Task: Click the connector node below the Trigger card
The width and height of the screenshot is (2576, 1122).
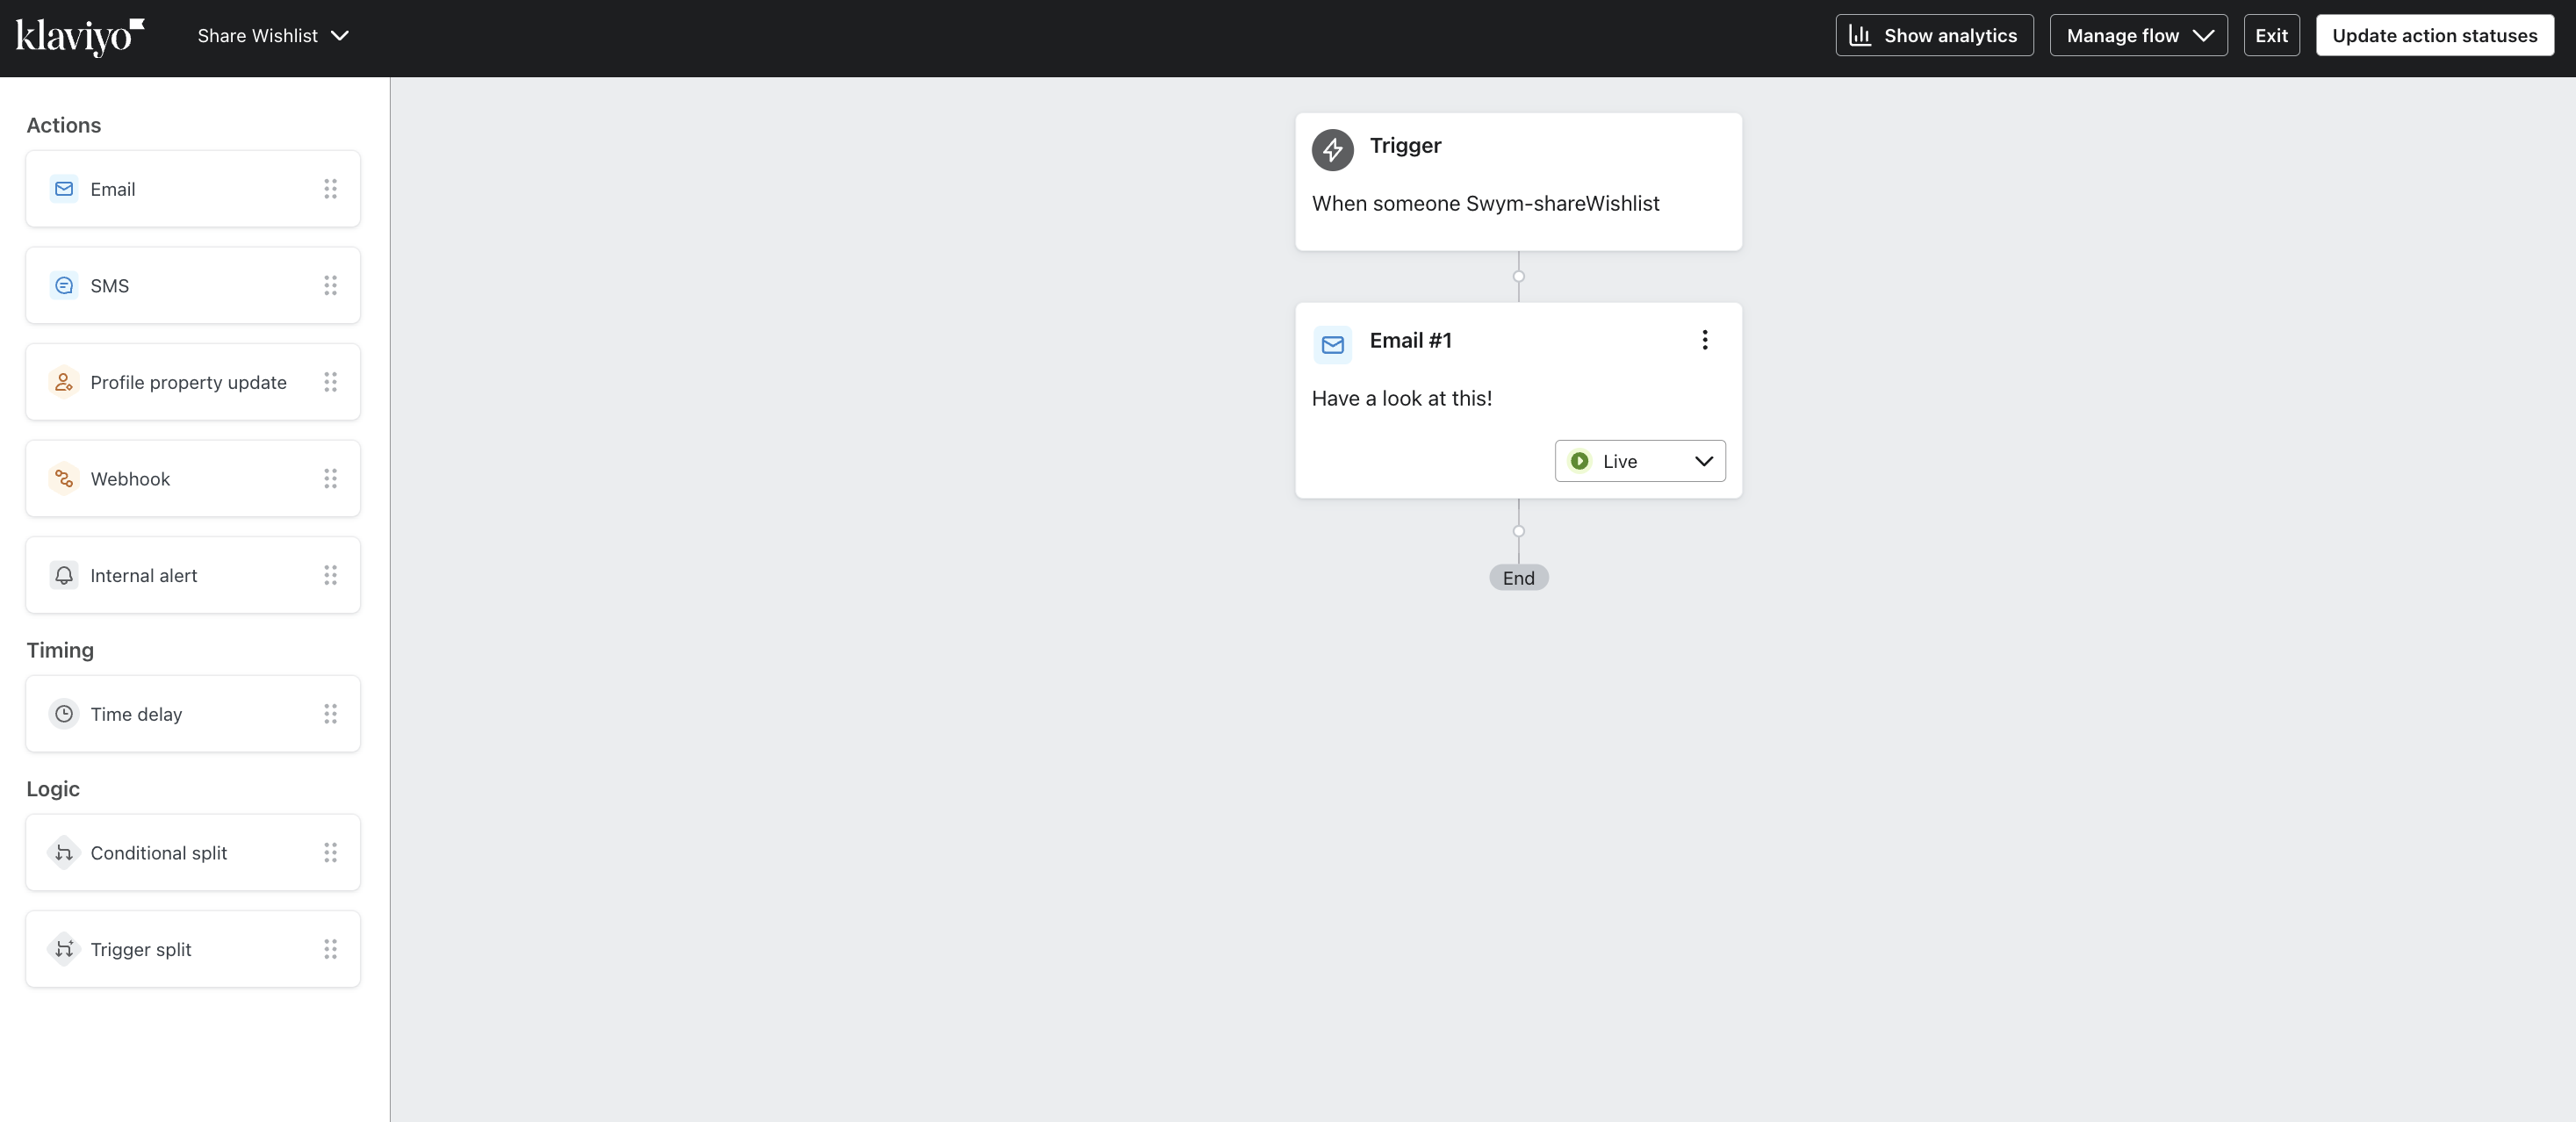Action: [1518, 277]
